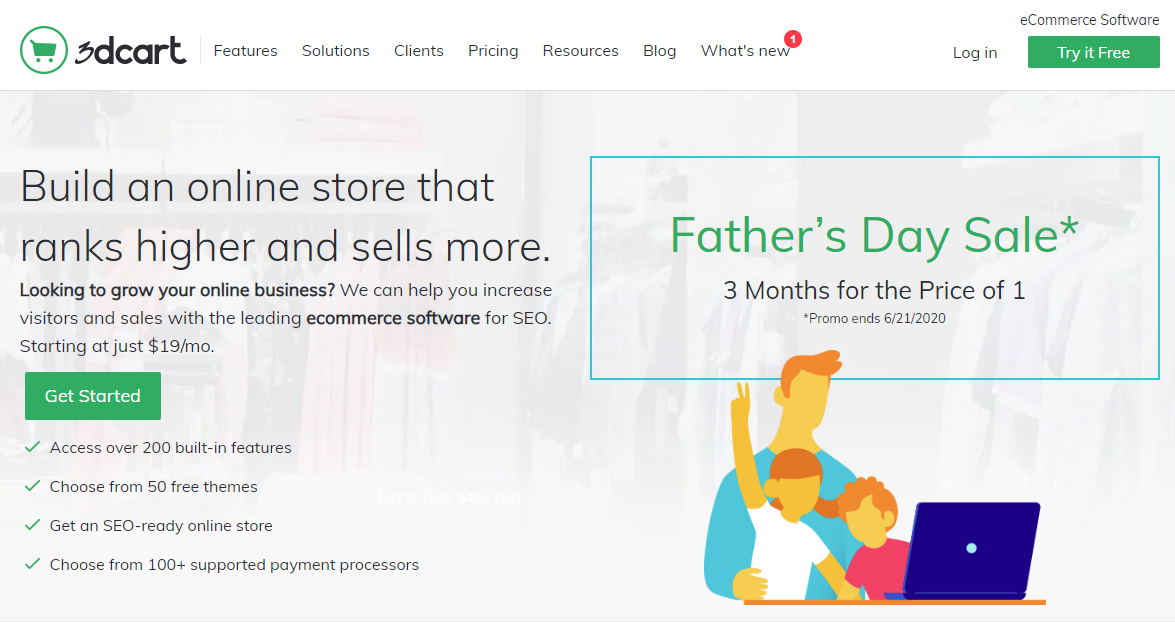The height and width of the screenshot is (622, 1175).
Task: Visit the Blog link
Action: 659,51
